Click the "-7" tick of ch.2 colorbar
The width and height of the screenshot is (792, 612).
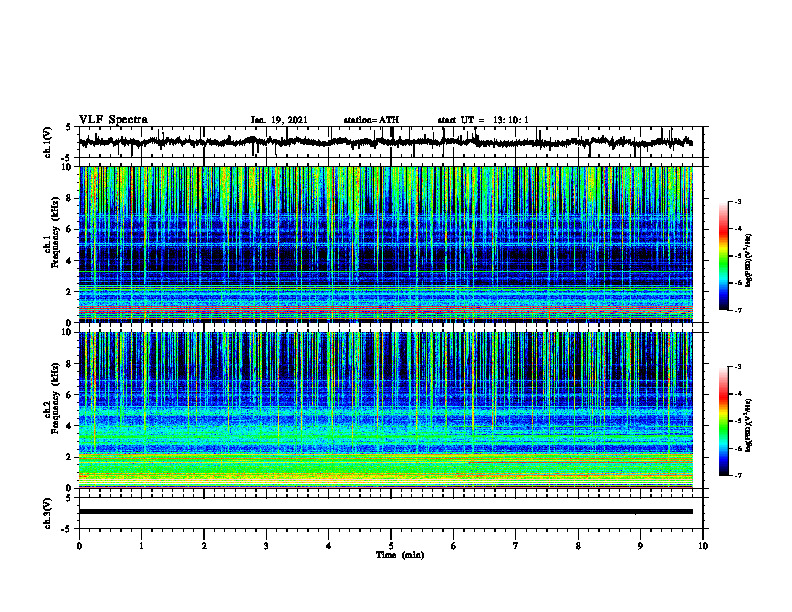737,475
